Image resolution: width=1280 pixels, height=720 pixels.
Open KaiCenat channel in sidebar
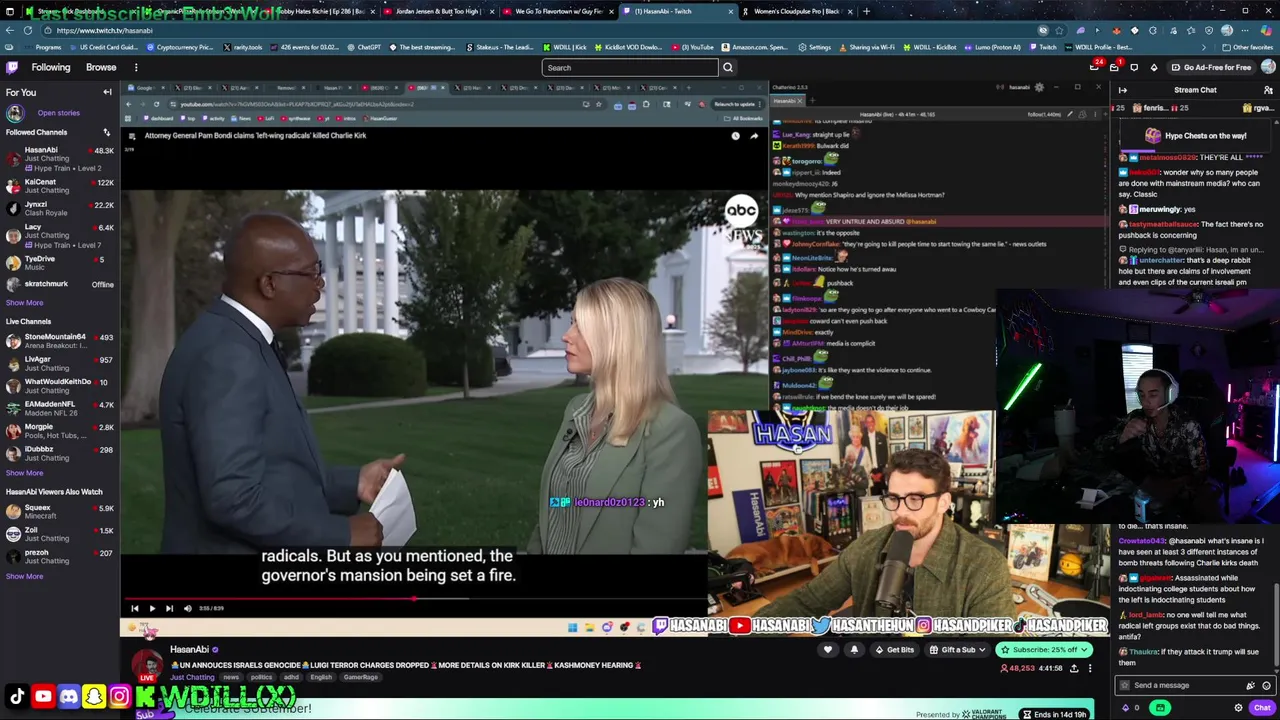[x=60, y=186]
